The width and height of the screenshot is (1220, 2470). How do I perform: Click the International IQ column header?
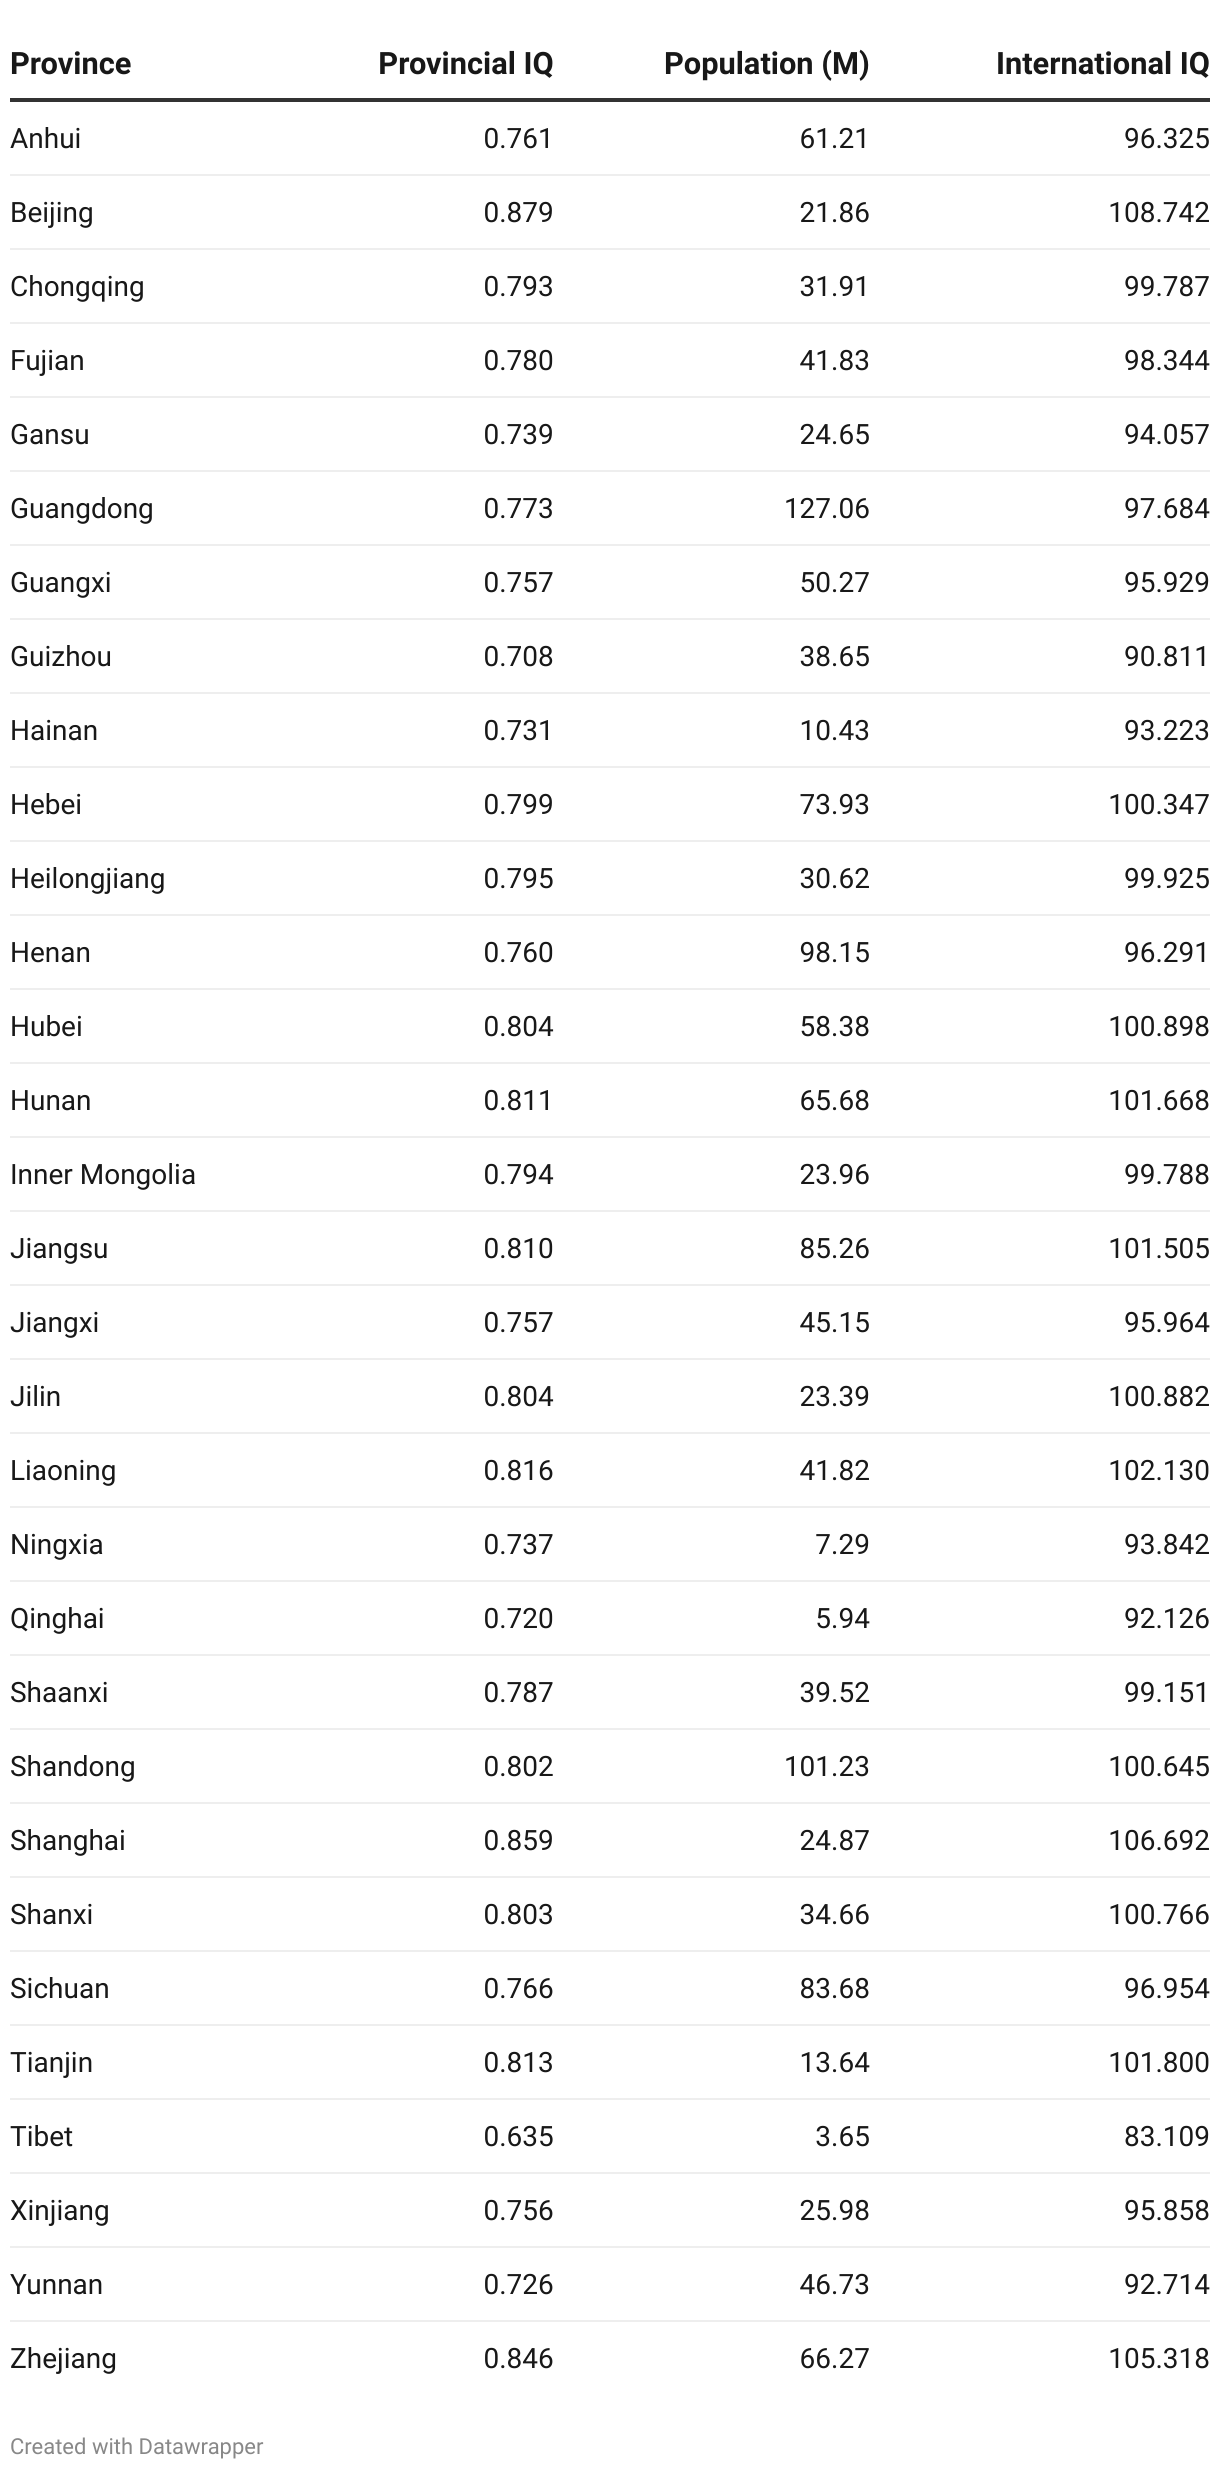click(x=1102, y=64)
